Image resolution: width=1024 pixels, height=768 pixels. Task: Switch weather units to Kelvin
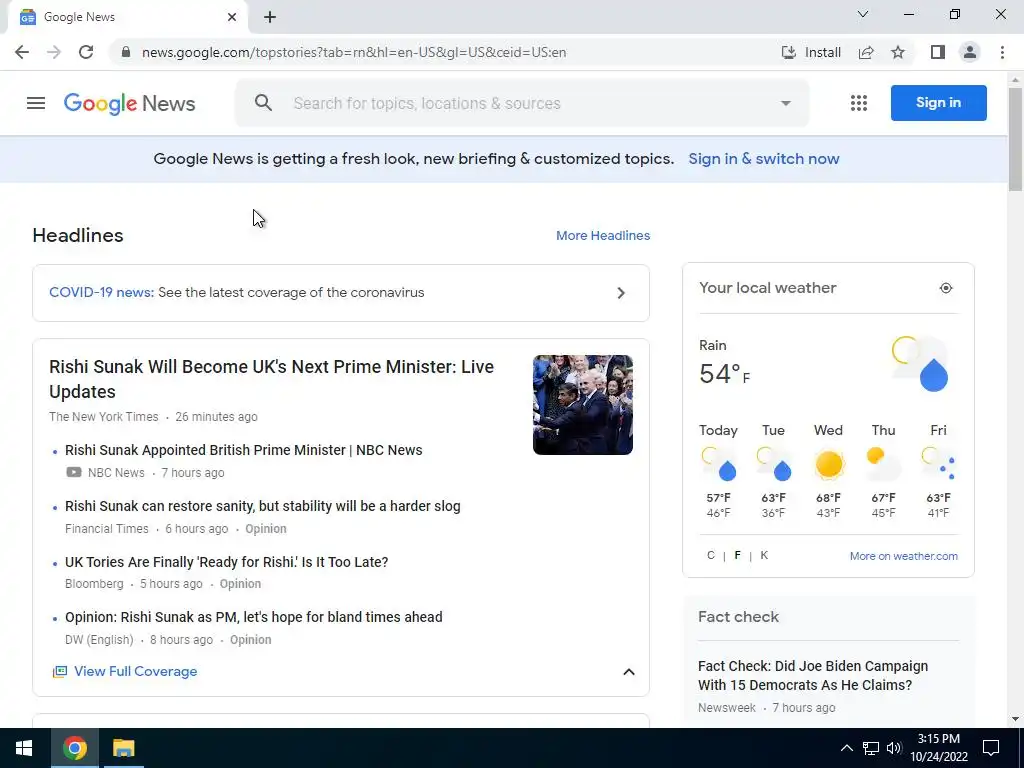[x=764, y=555]
